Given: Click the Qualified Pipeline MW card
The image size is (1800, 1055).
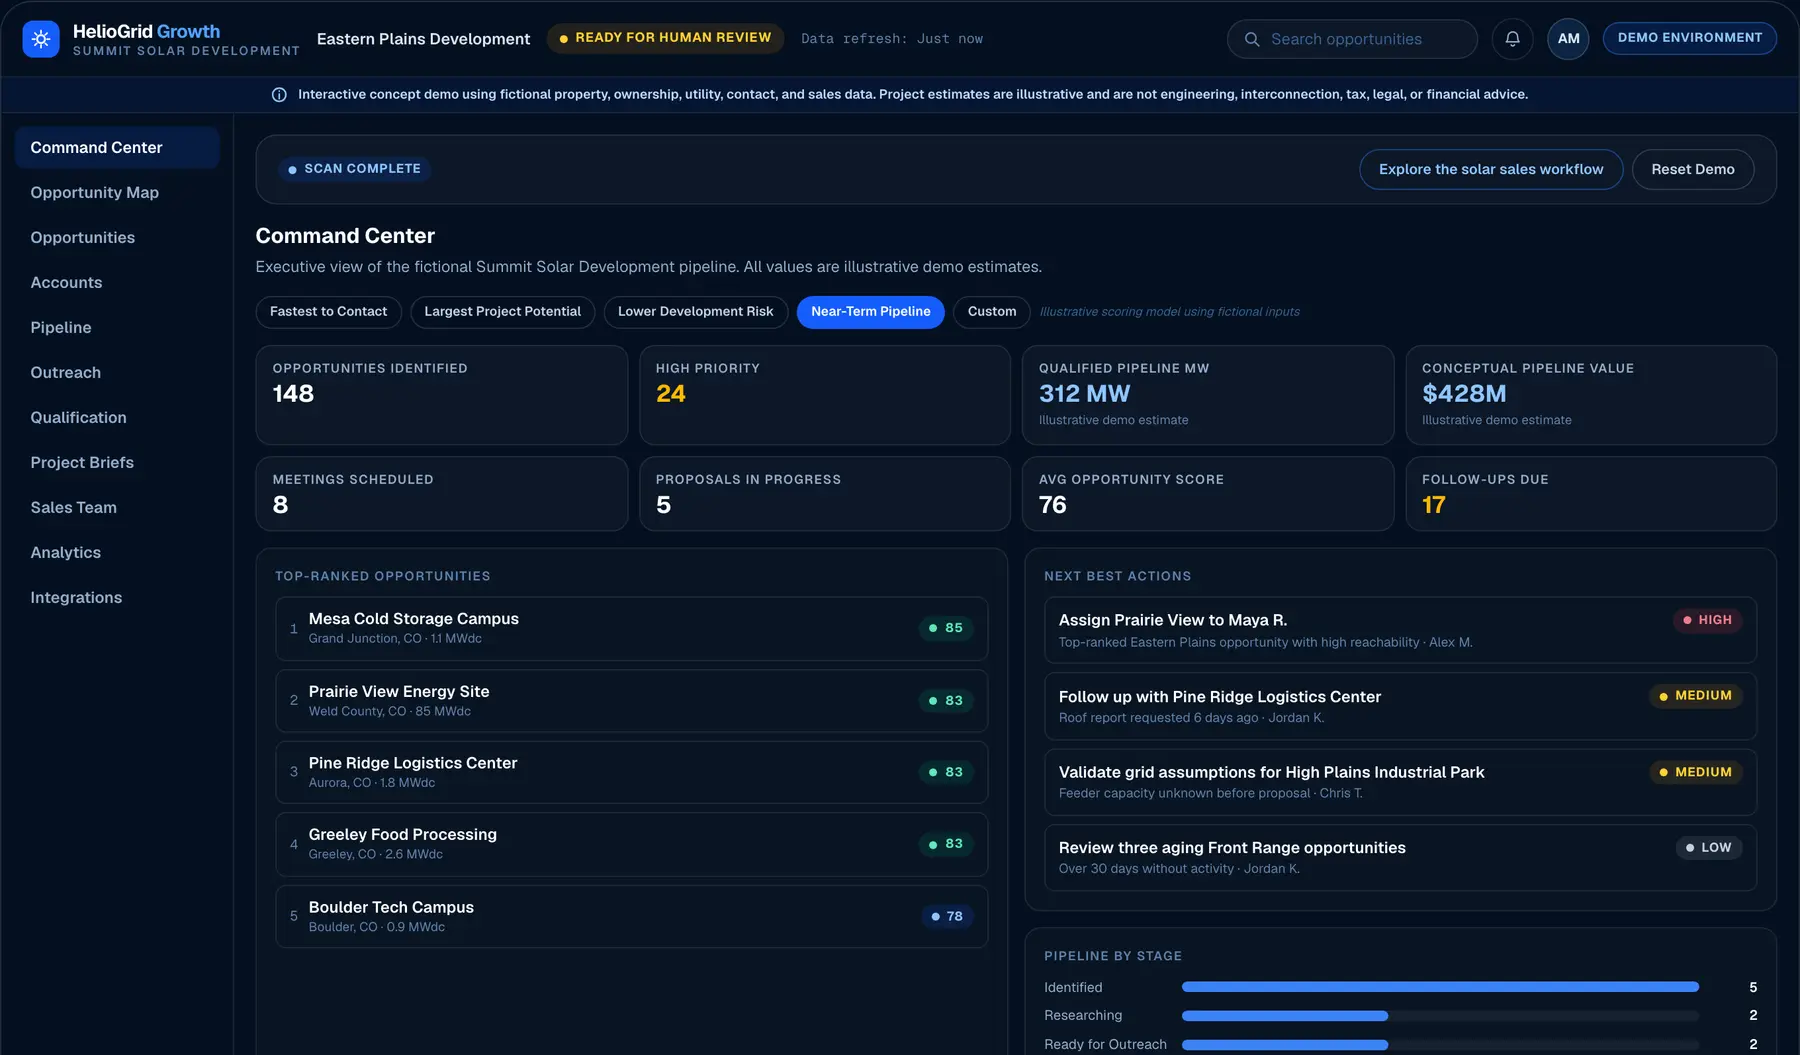Looking at the screenshot, I should (x=1207, y=395).
